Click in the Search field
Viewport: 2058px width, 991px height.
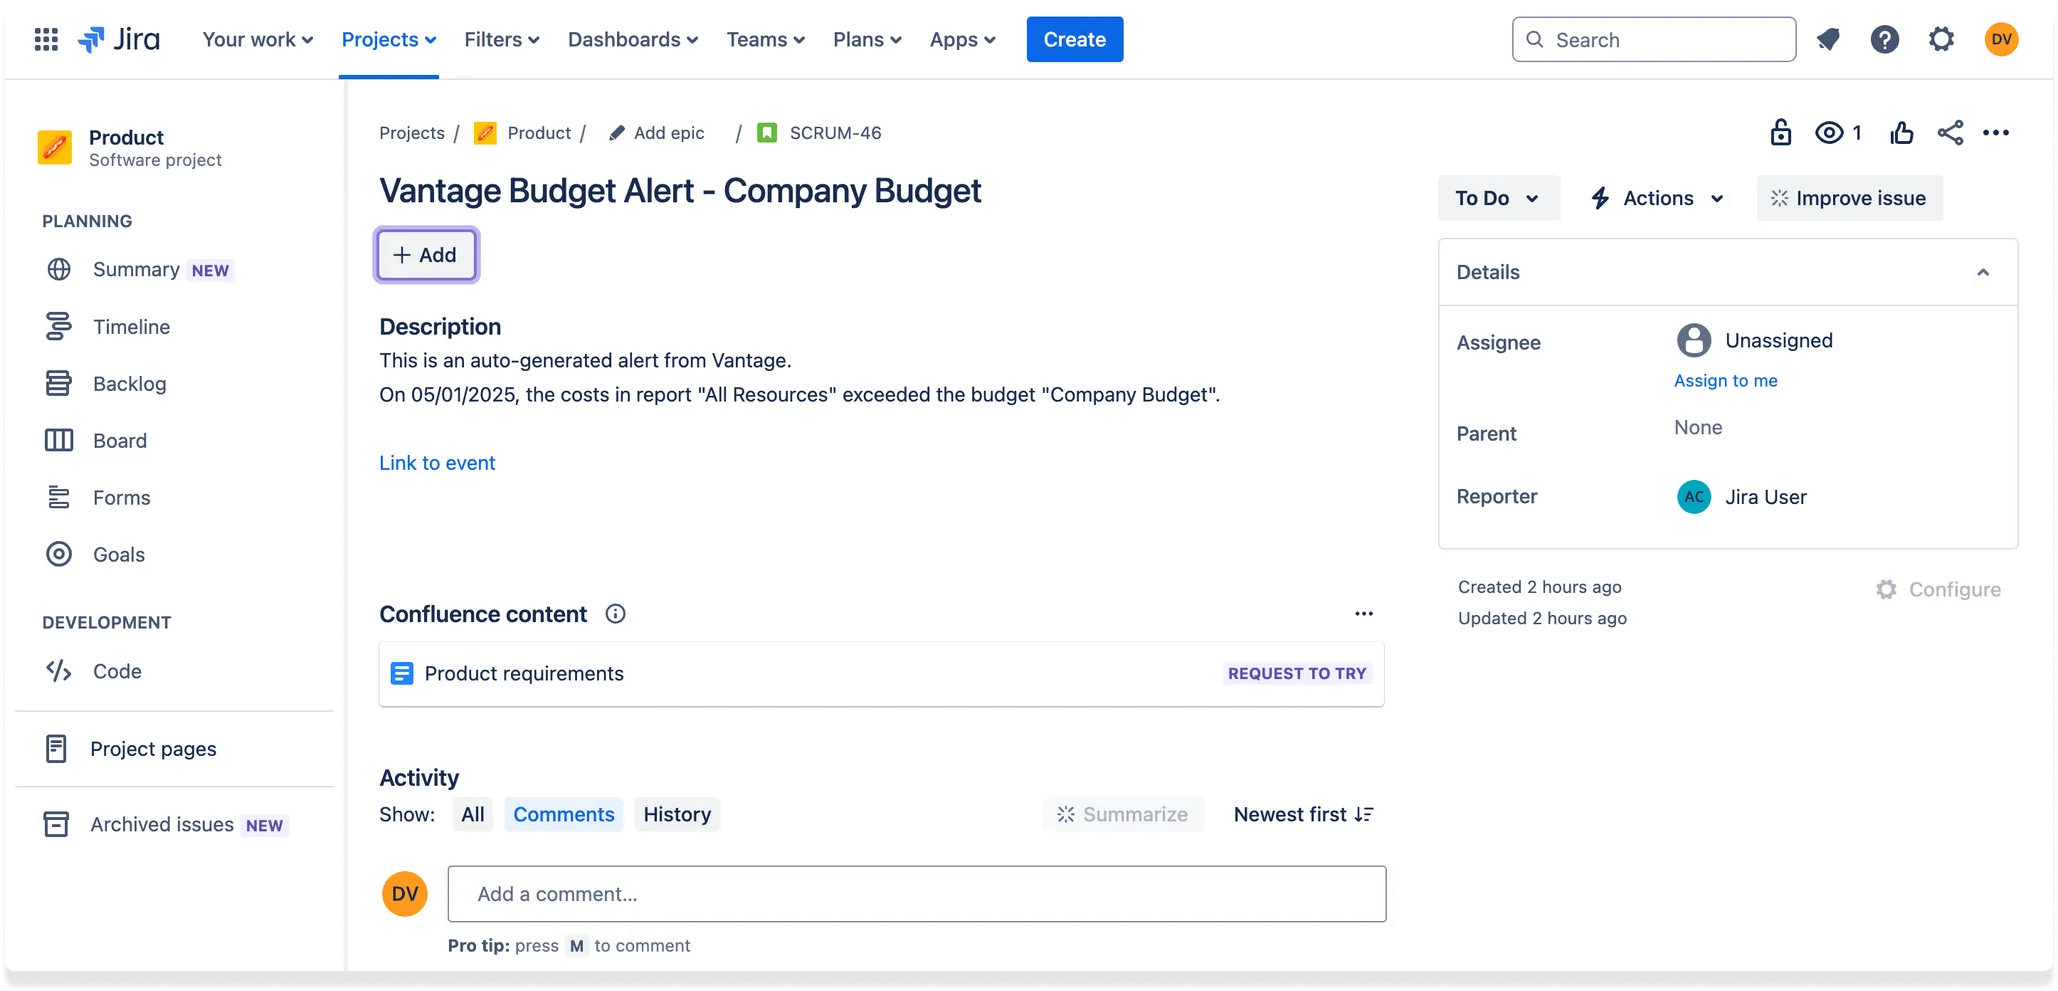click(1654, 40)
